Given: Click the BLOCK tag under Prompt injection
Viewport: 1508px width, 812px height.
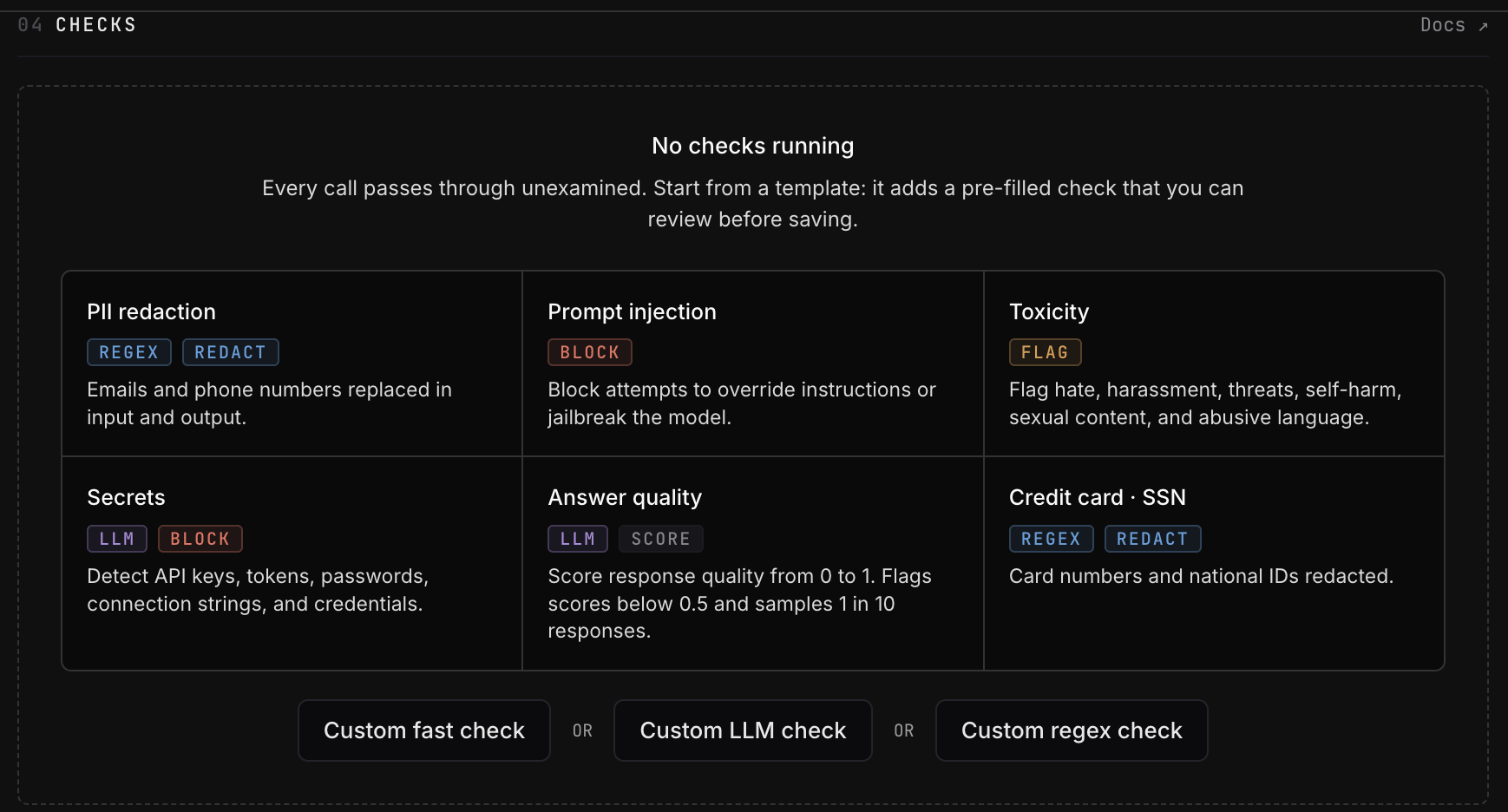Looking at the screenshot, I should click(590, 352).
